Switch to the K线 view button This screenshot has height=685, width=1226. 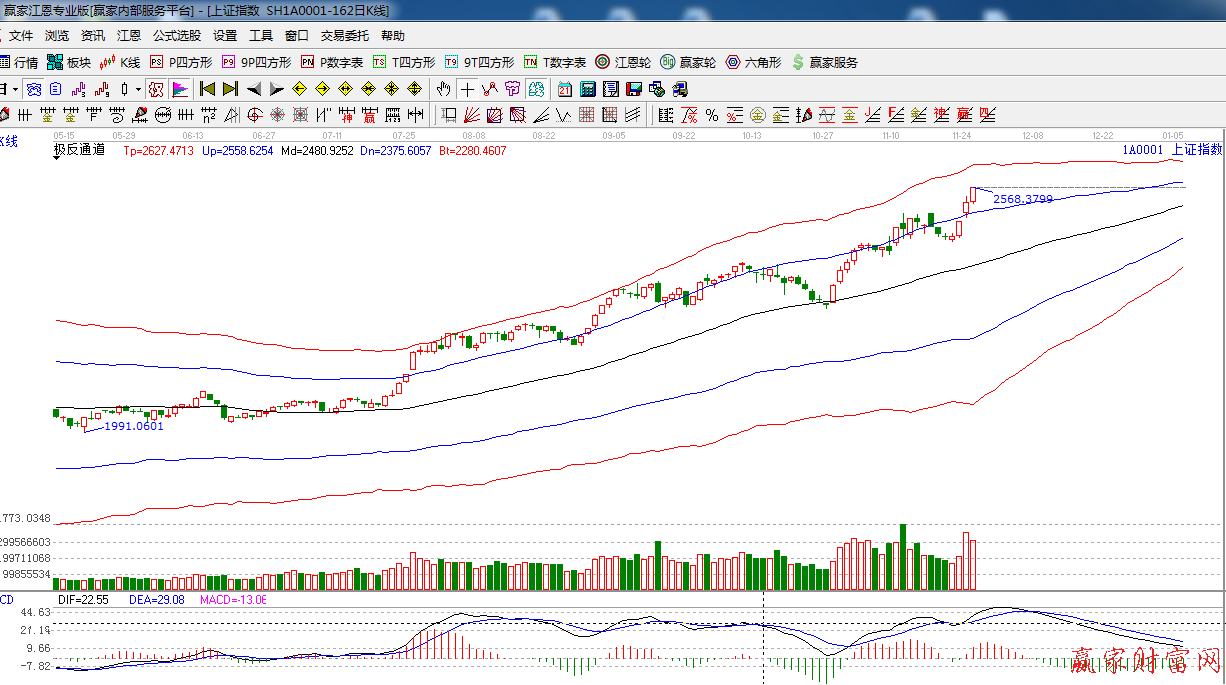coord(120,62)
